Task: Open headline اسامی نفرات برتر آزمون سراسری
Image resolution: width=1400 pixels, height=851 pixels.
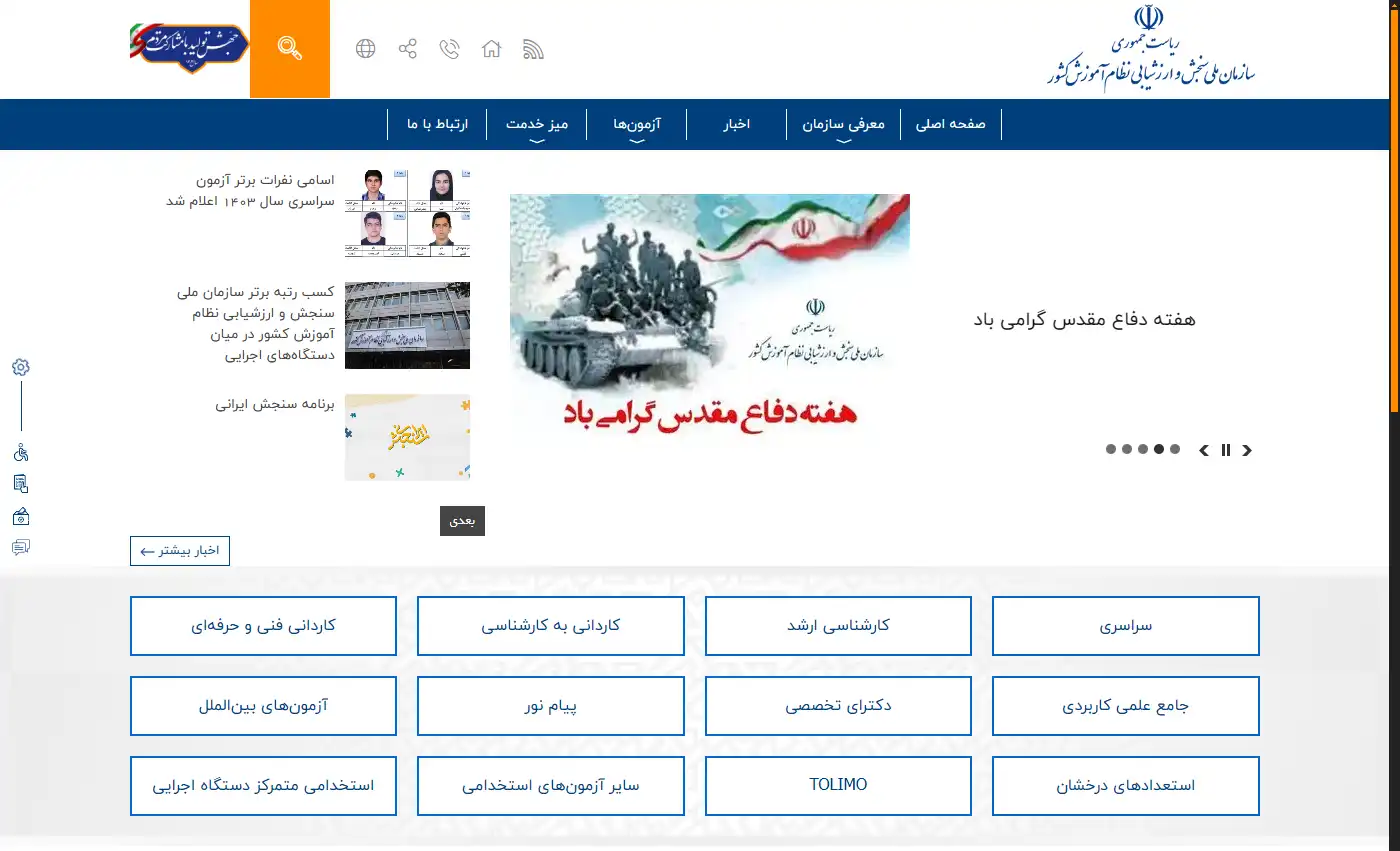Action: 249,191
